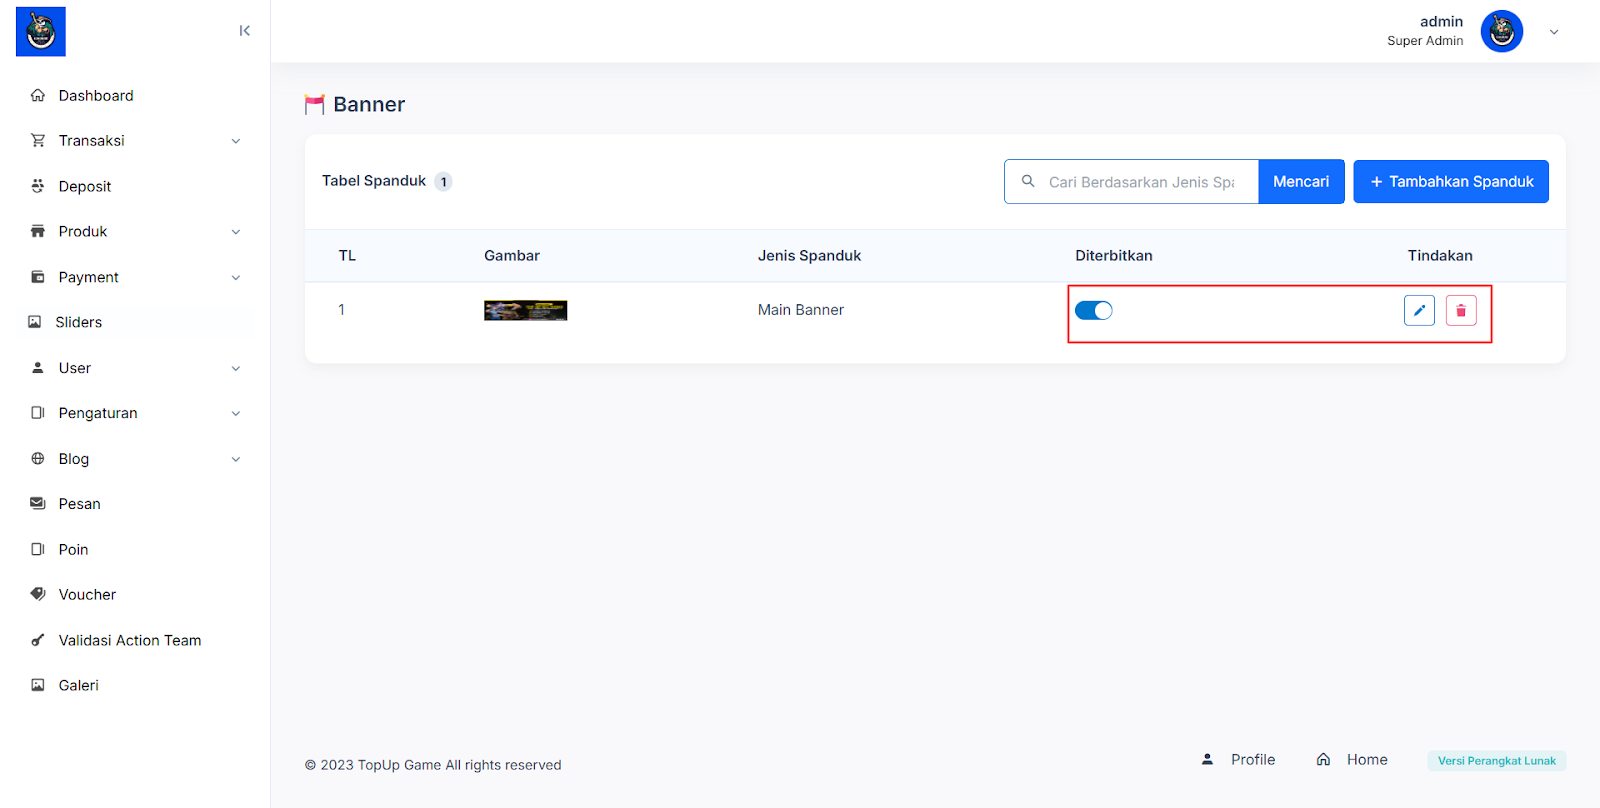The height and width of the screenshot is (808, 1600).
Task: Click the Voucher tag icon
Action: click(x=38, y=594)
